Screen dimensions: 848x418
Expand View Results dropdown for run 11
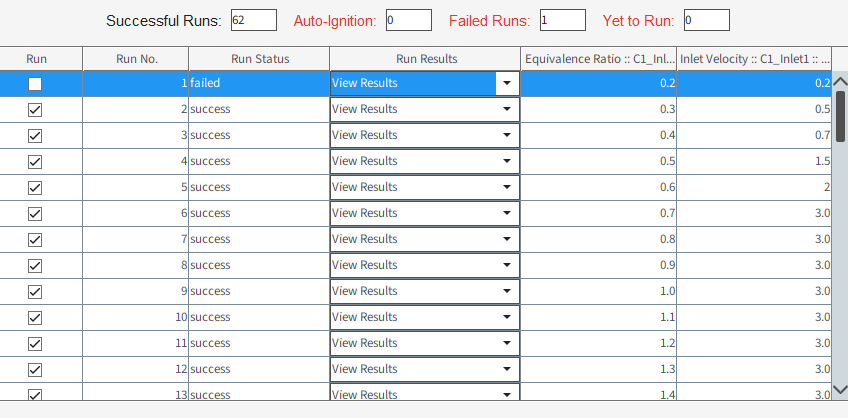click(507, 344)
